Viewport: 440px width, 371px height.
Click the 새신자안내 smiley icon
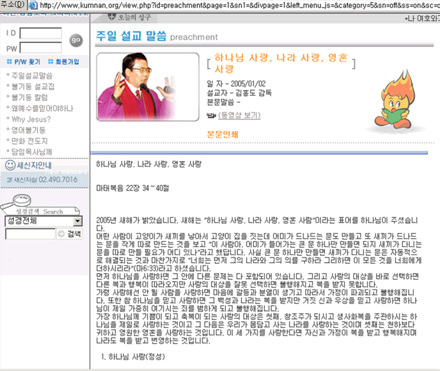pos(10,165)
